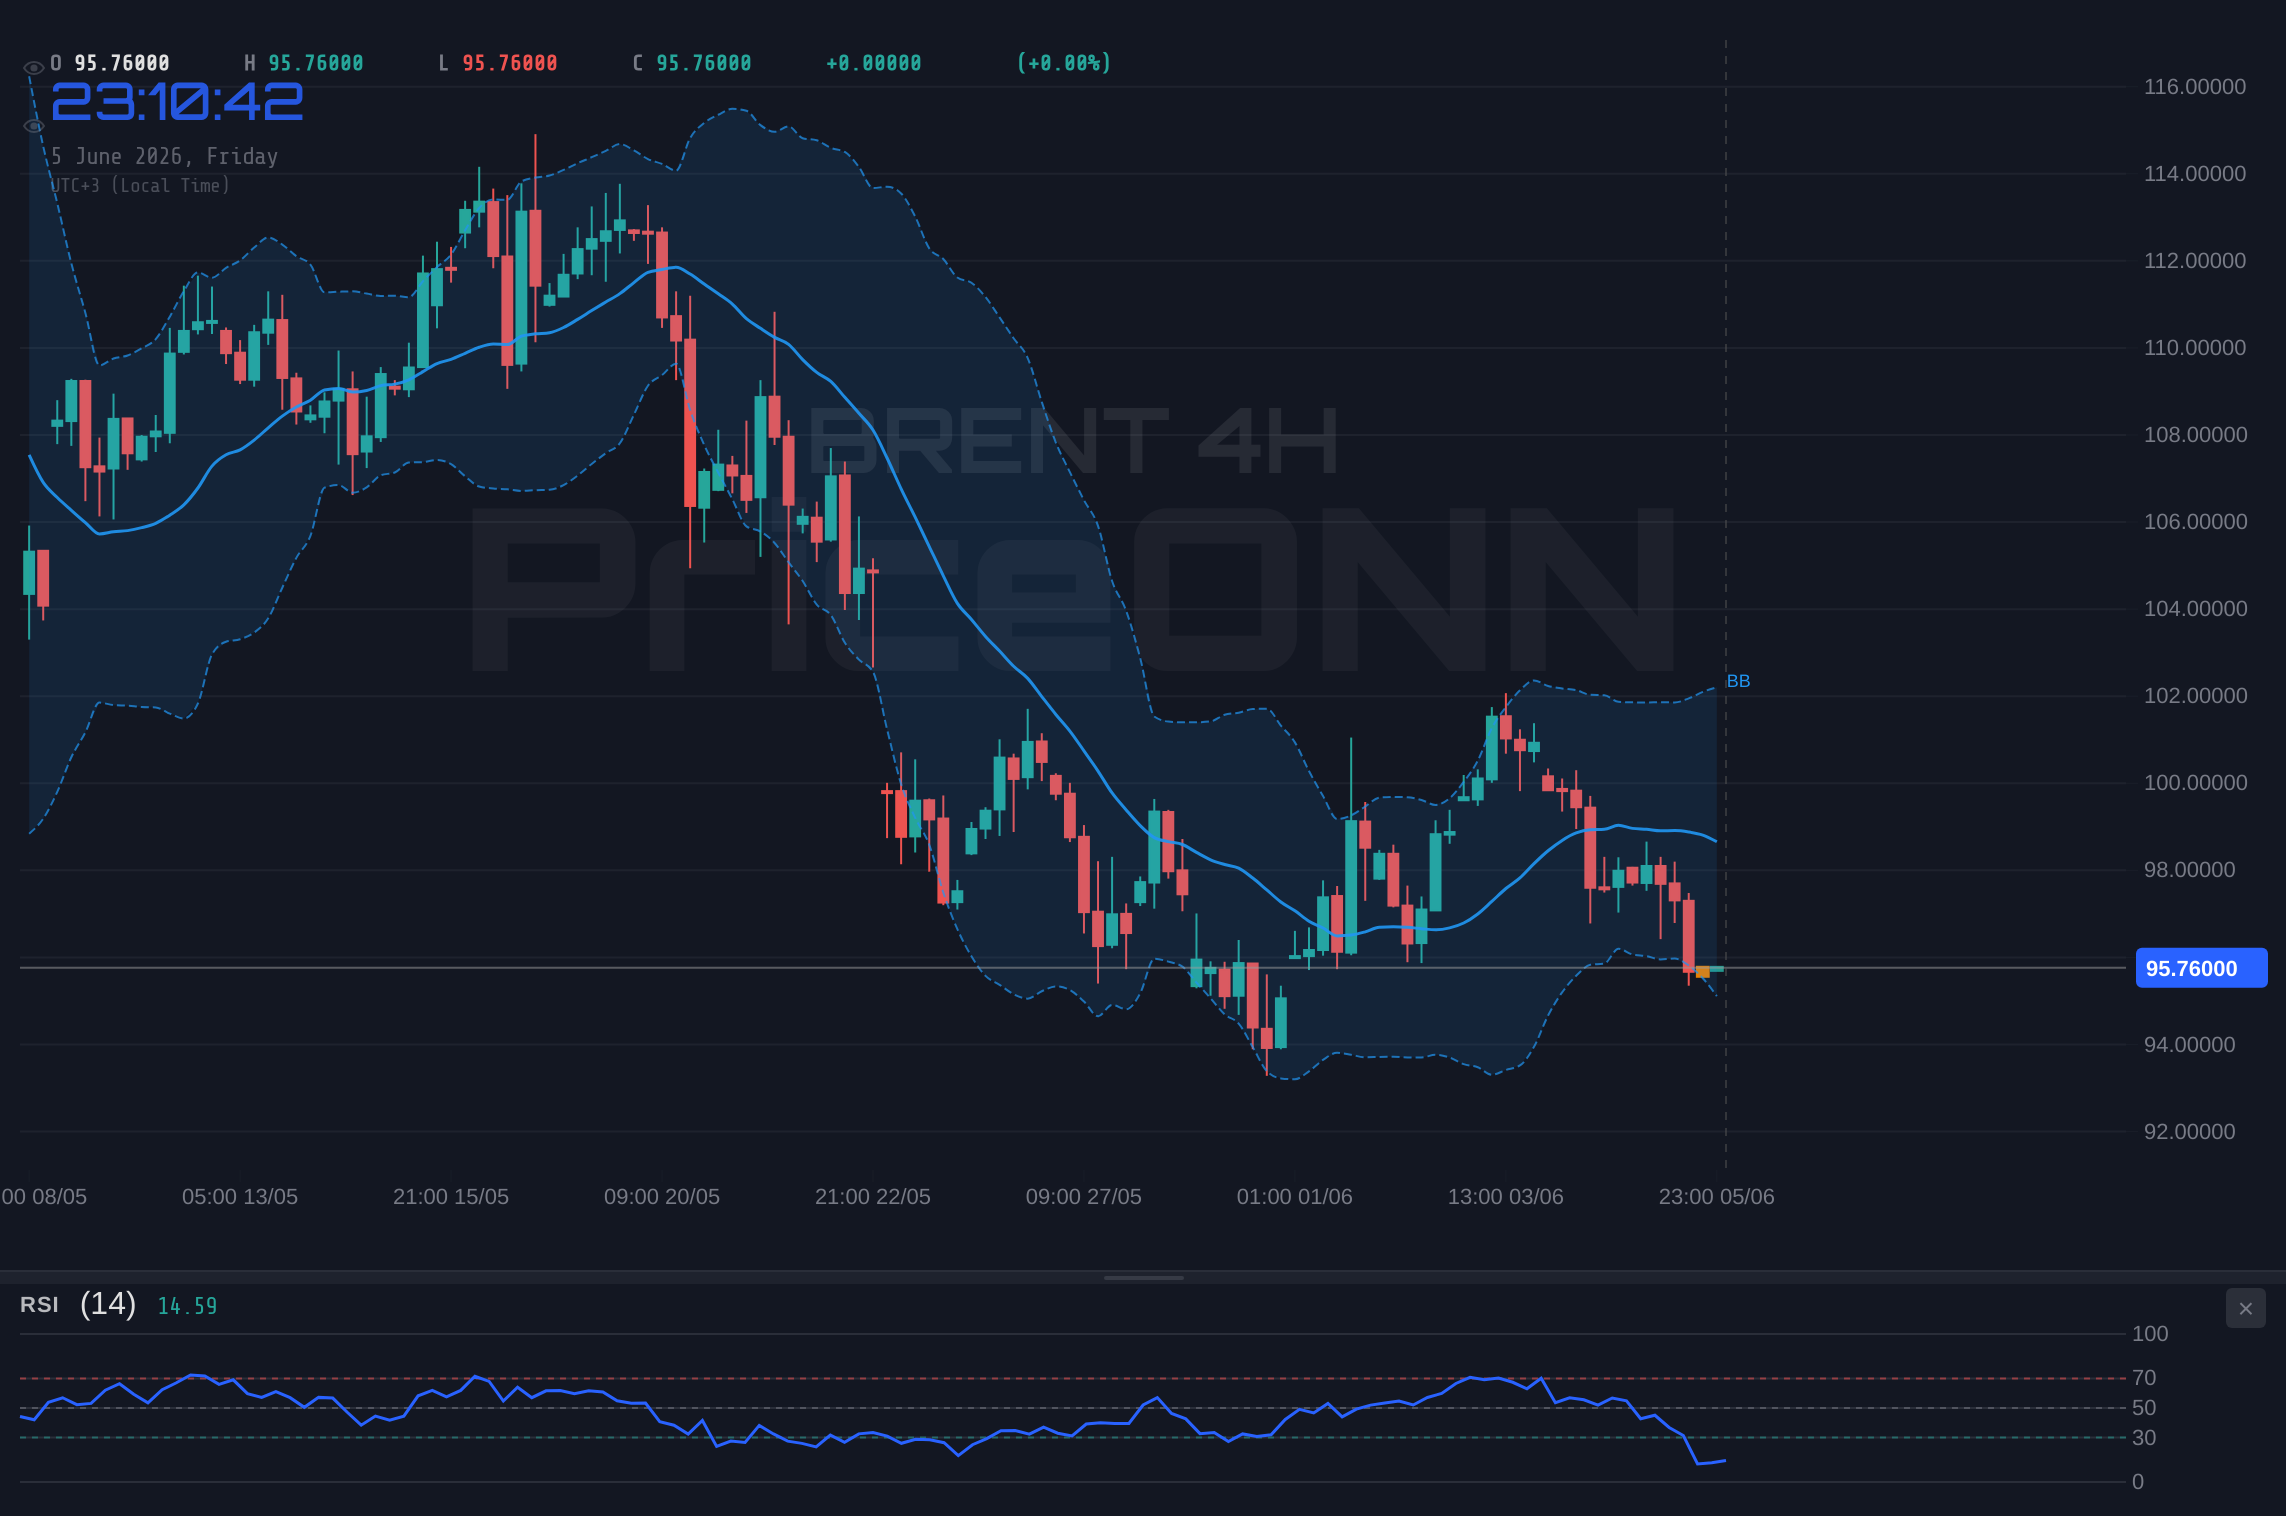Click the 94.00000 price axis label

(2189, 1045)
